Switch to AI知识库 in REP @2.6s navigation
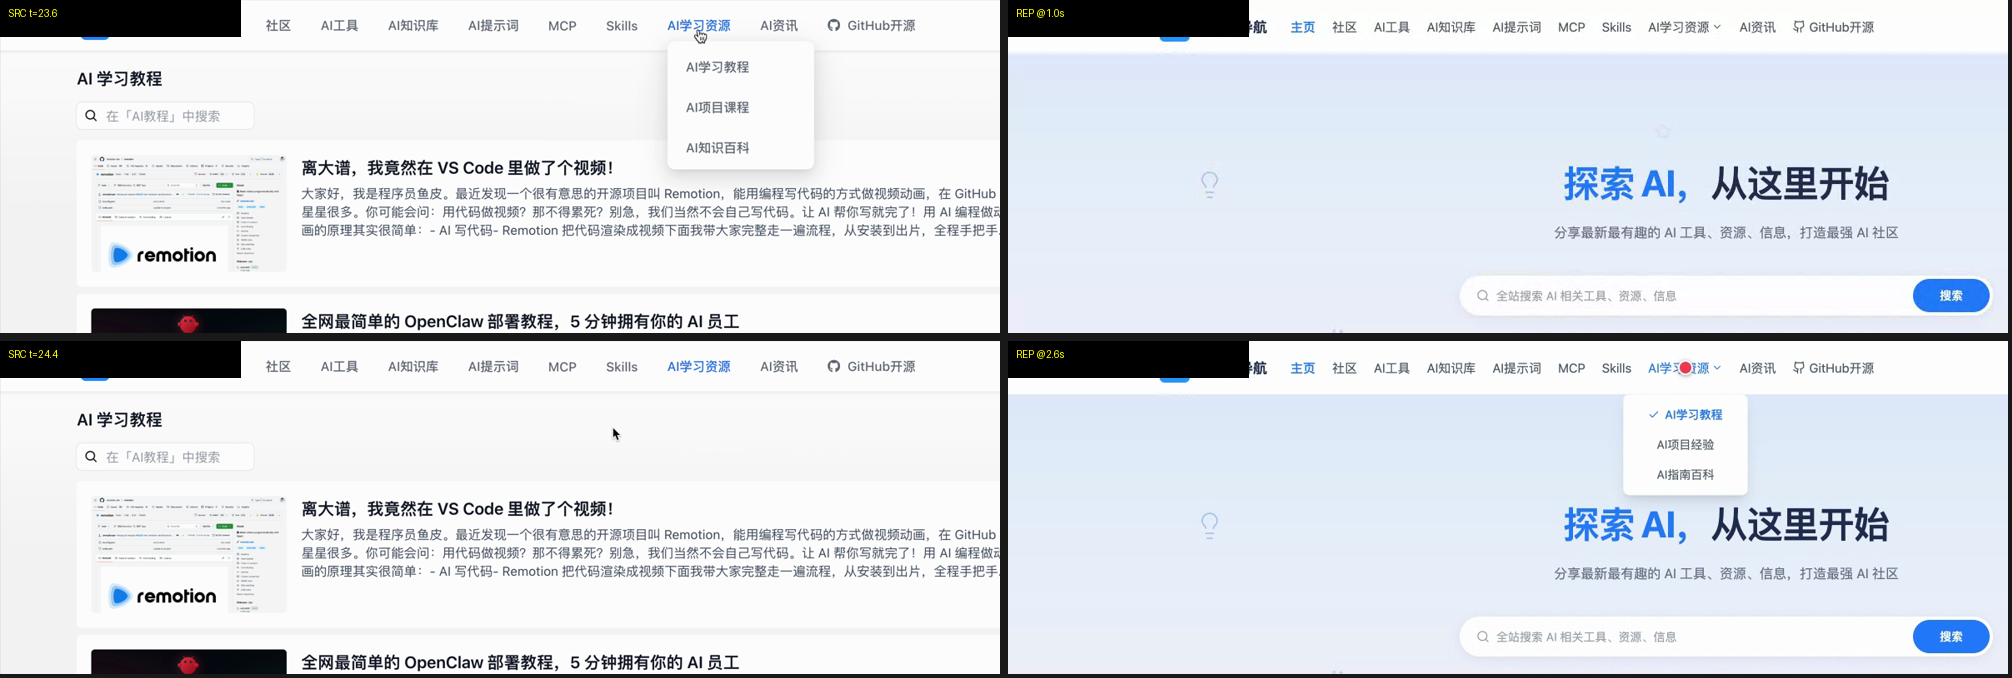This screenshot has width=2012, height=678. pos(1452,369)
